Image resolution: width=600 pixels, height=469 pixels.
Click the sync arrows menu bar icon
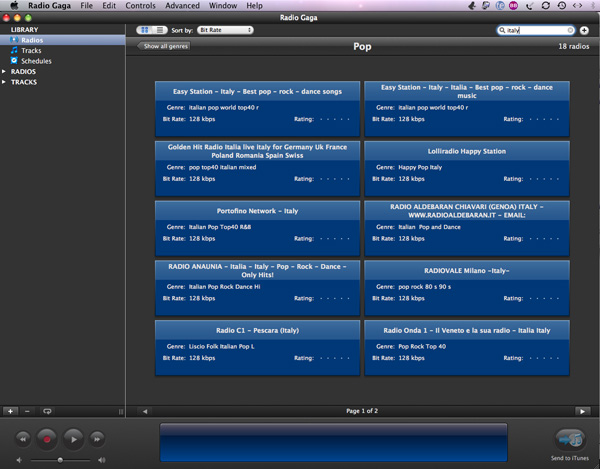pyautogui.click(x=546, y=5)
